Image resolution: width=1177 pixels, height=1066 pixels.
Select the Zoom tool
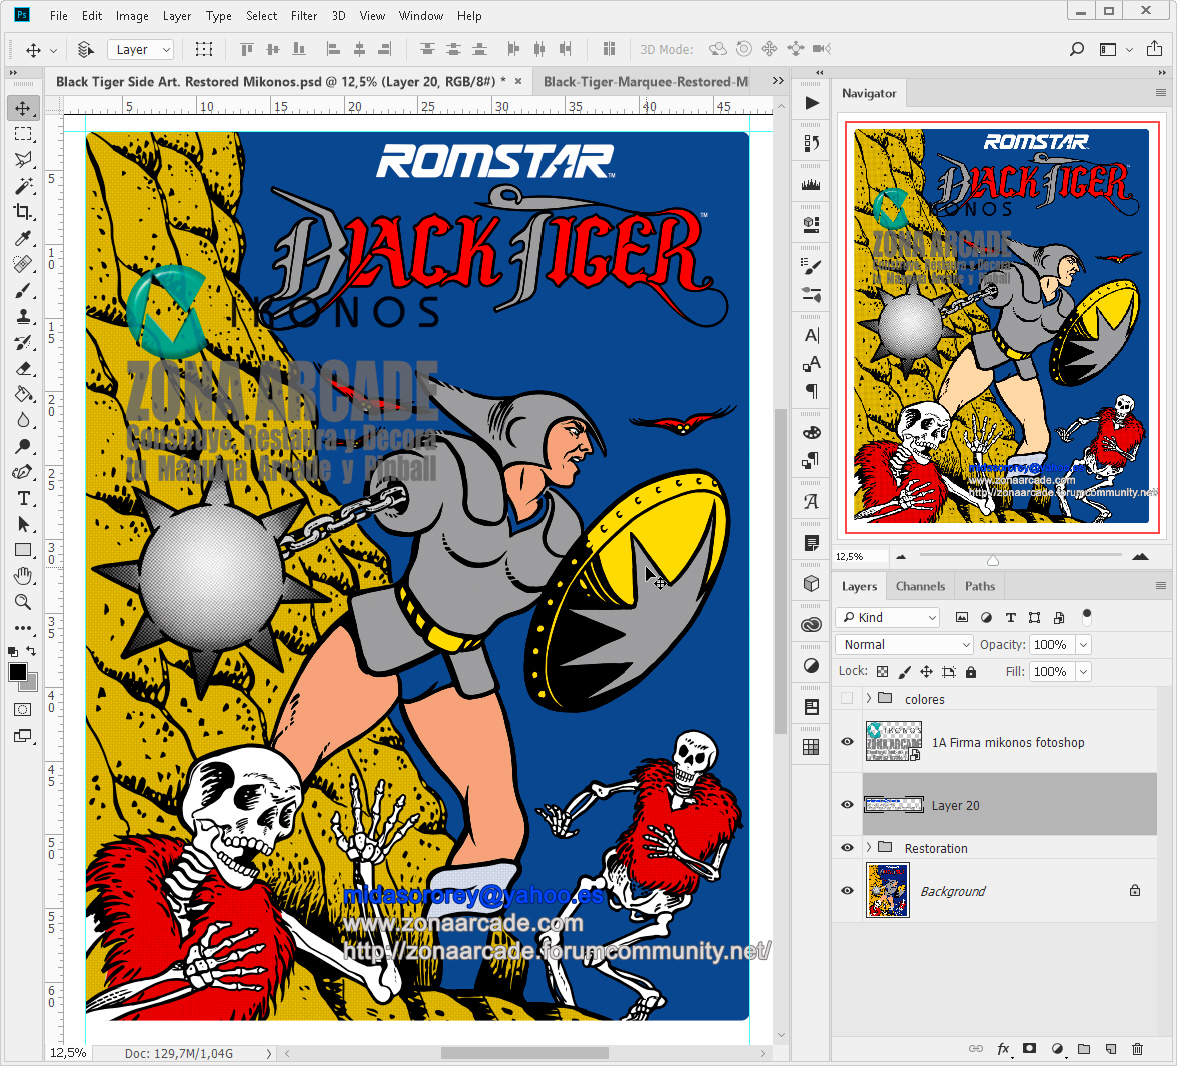click(23, 602)
